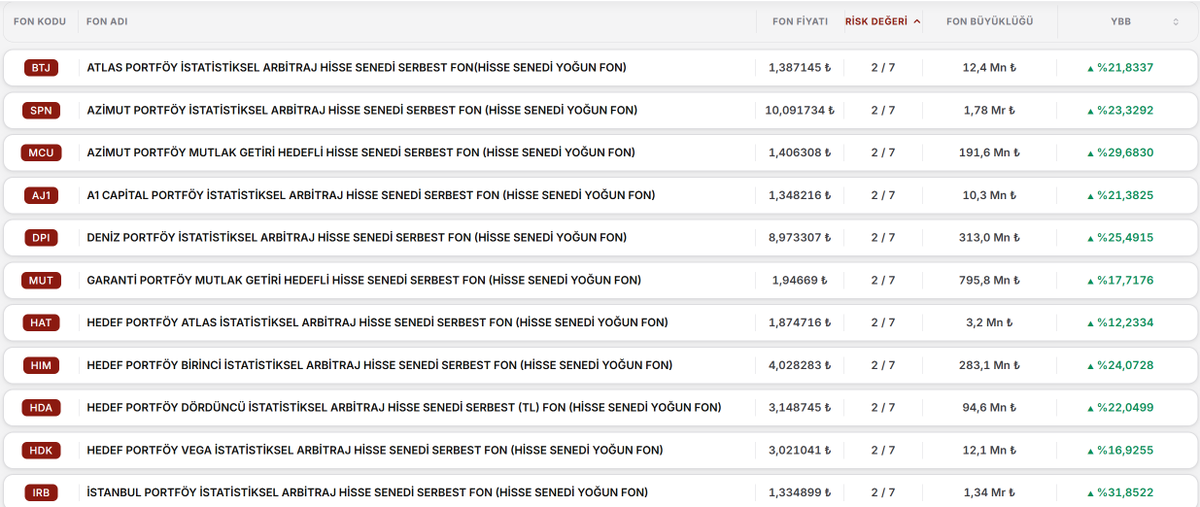Open the Atlas Portföy İstatistiksel Arbitraj fund name
This screenshot has width=1200, height=507.
click(x=357, y=68)
